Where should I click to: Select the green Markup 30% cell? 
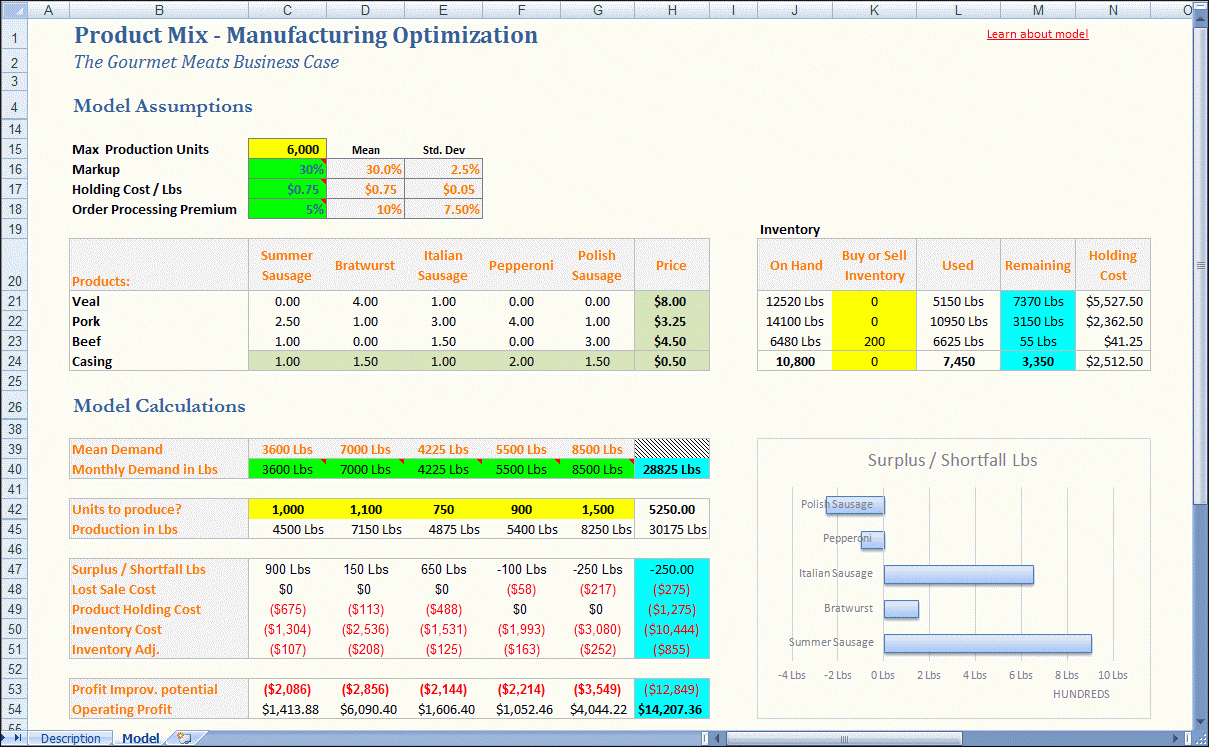click(287, 169)
